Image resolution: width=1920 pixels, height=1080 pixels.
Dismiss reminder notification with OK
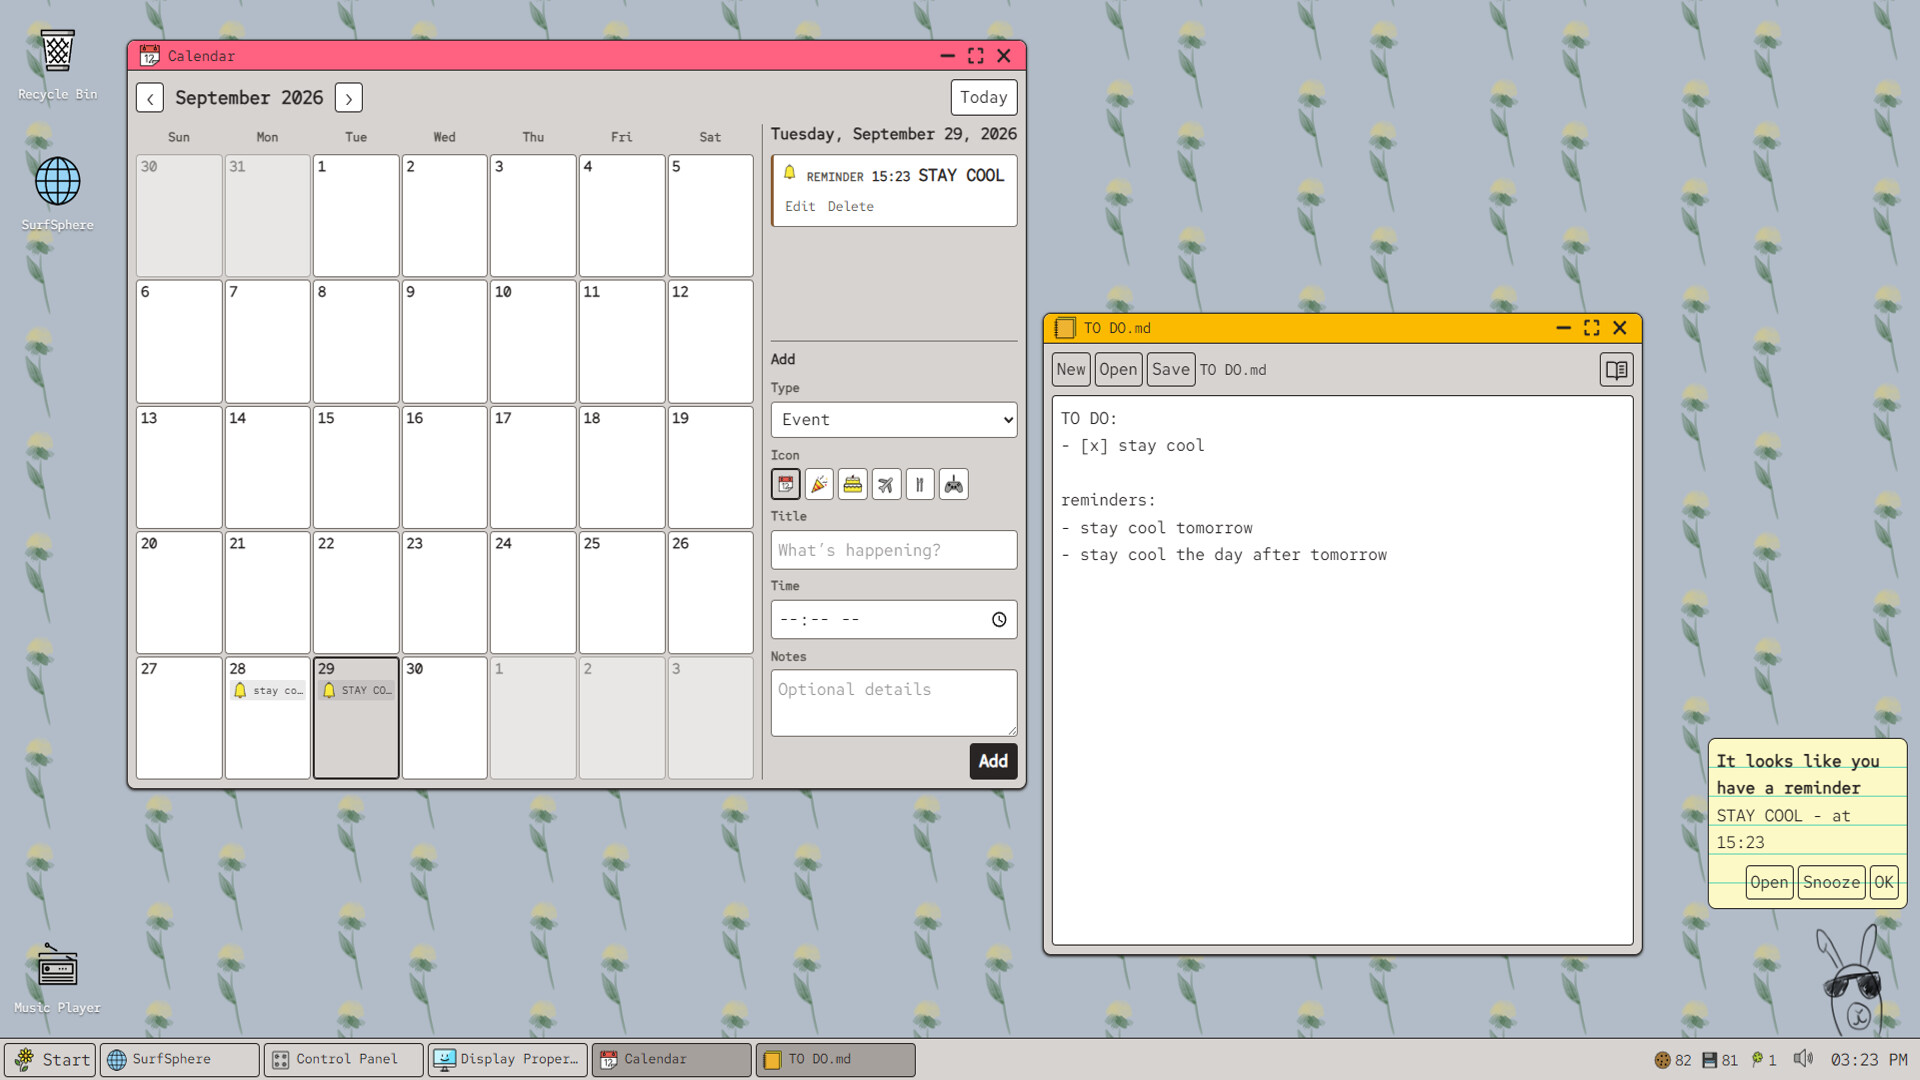pos(1883,883)
